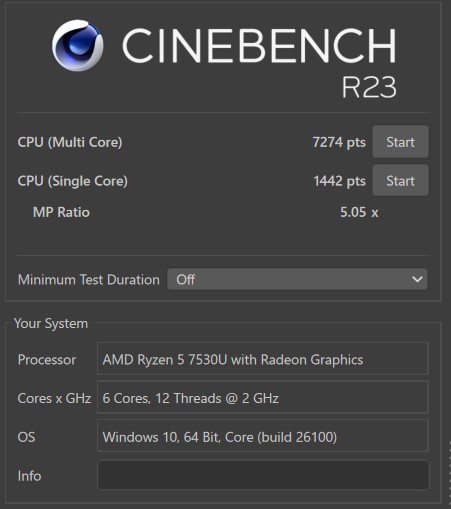
Task: Click the CINEBENCH title text
Action: pos(259,46)
